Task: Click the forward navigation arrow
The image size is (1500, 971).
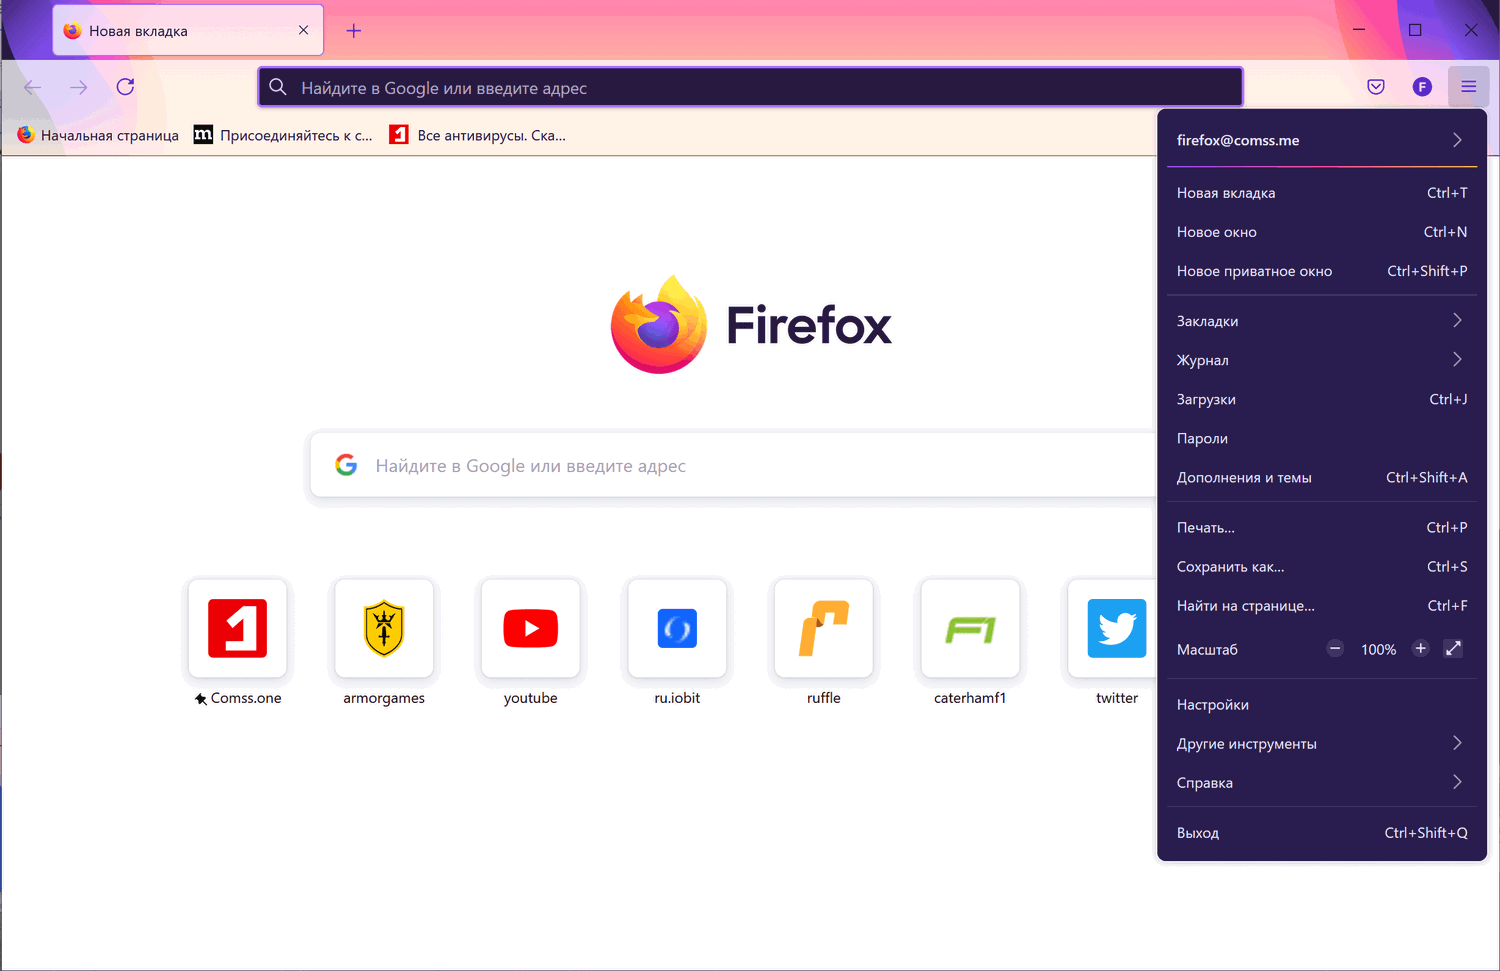Action: (79, 87)
